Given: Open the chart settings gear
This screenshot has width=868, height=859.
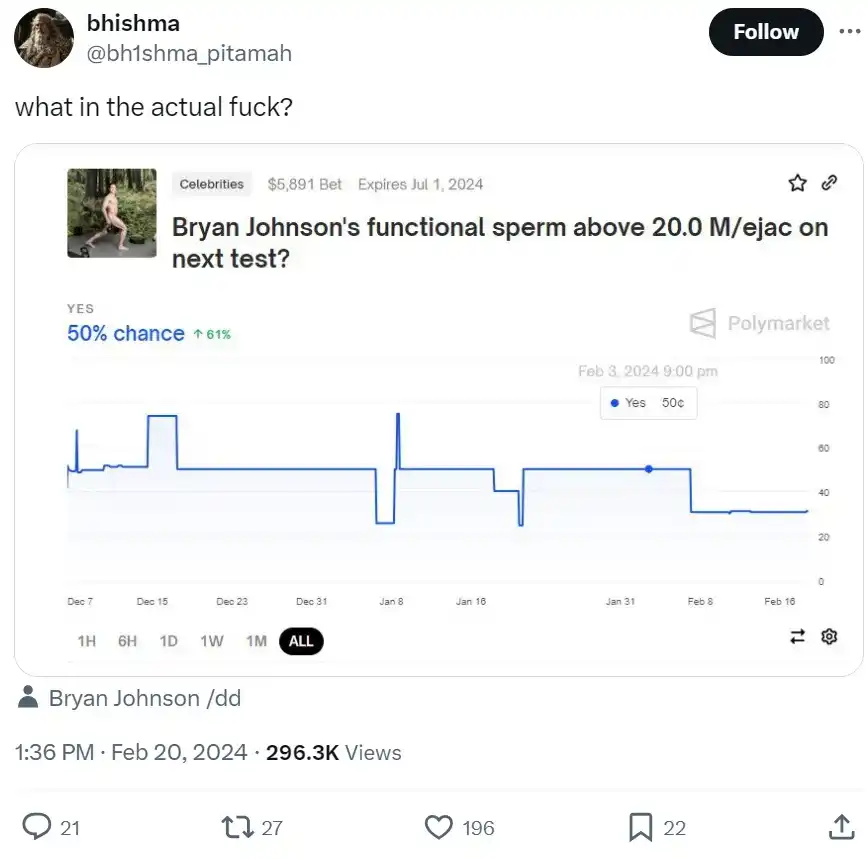Looking at the screenshot, I should 828,636.
